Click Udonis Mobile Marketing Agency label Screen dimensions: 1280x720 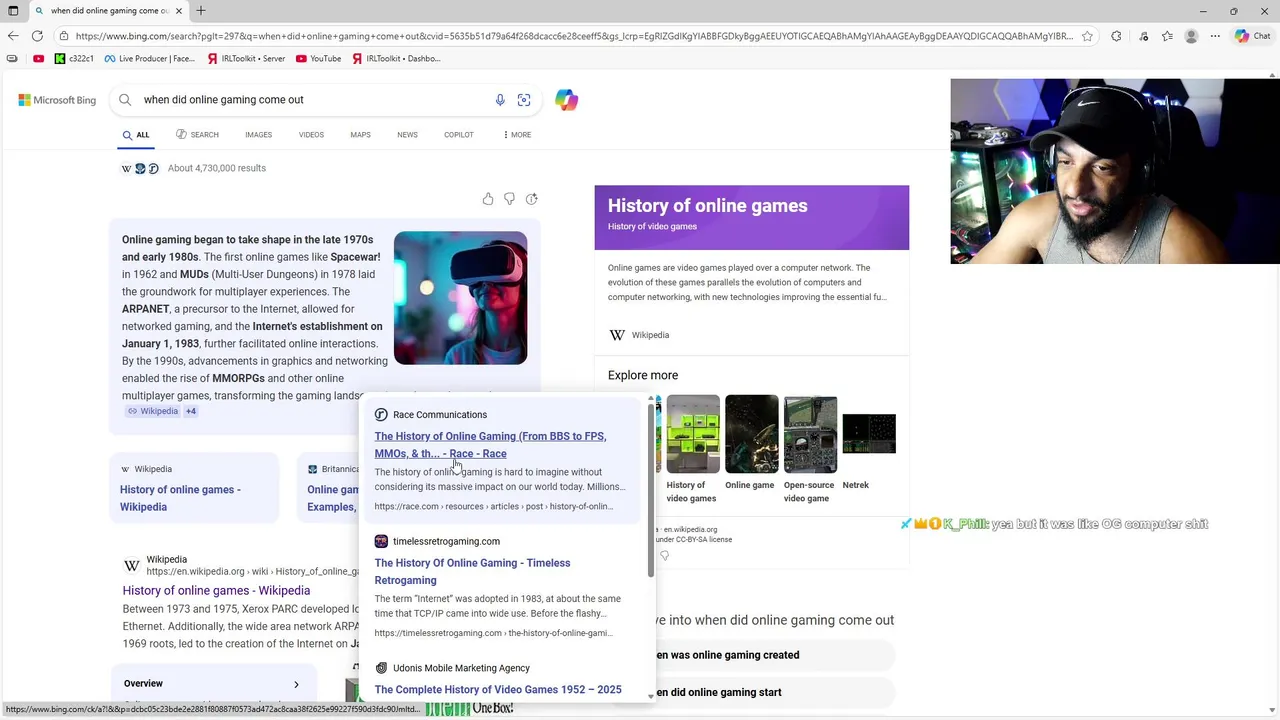coord(461,668)
